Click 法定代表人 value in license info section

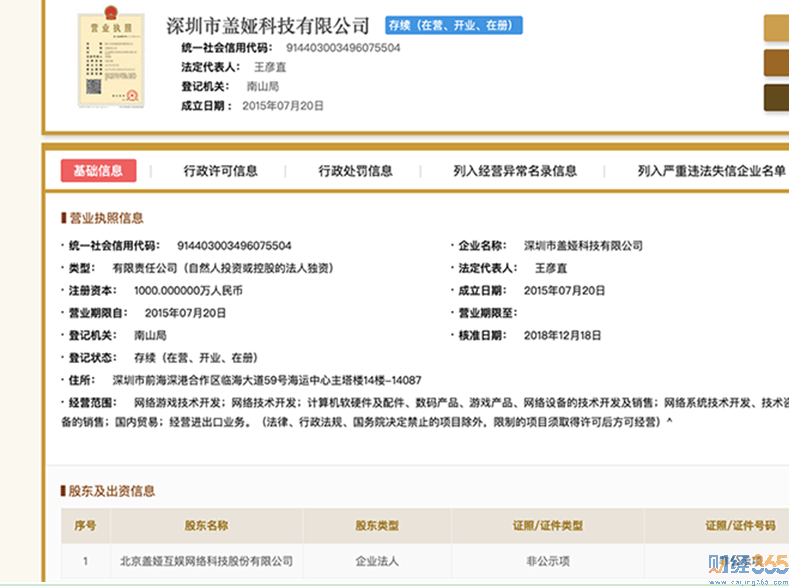pos(550,268)
